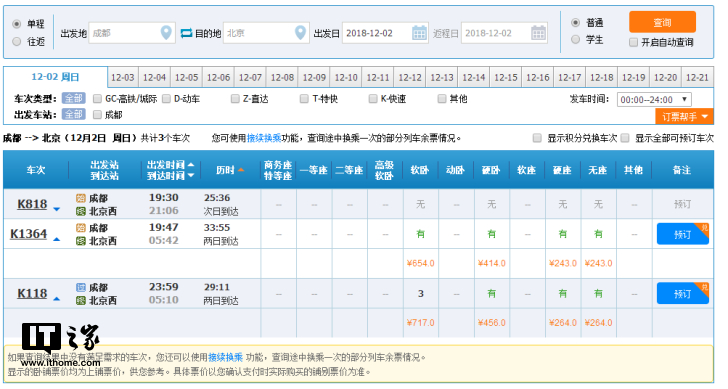The image size is (728, 389).
Task: Enable 显示积分兑换车次 checkbox
Action: (537, 138)
